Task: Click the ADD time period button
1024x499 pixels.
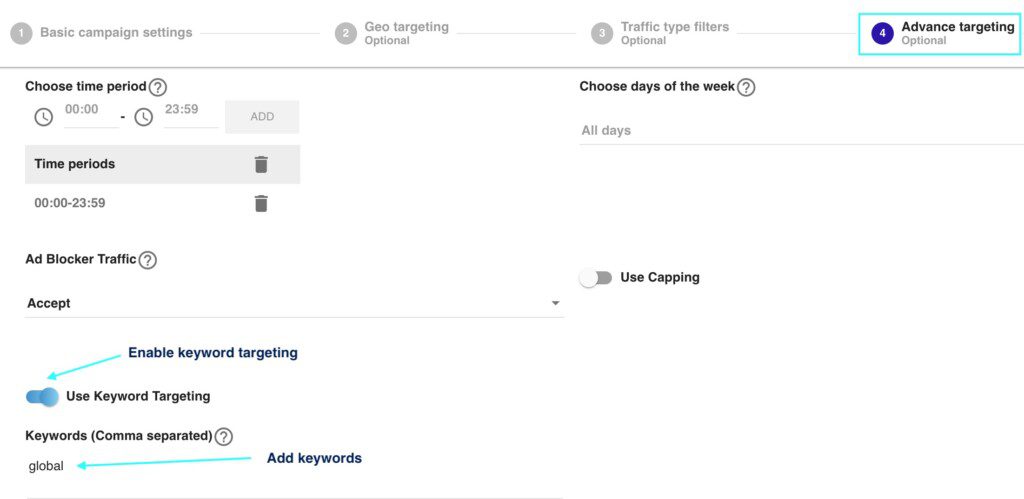Action: [x=262, y=117]
